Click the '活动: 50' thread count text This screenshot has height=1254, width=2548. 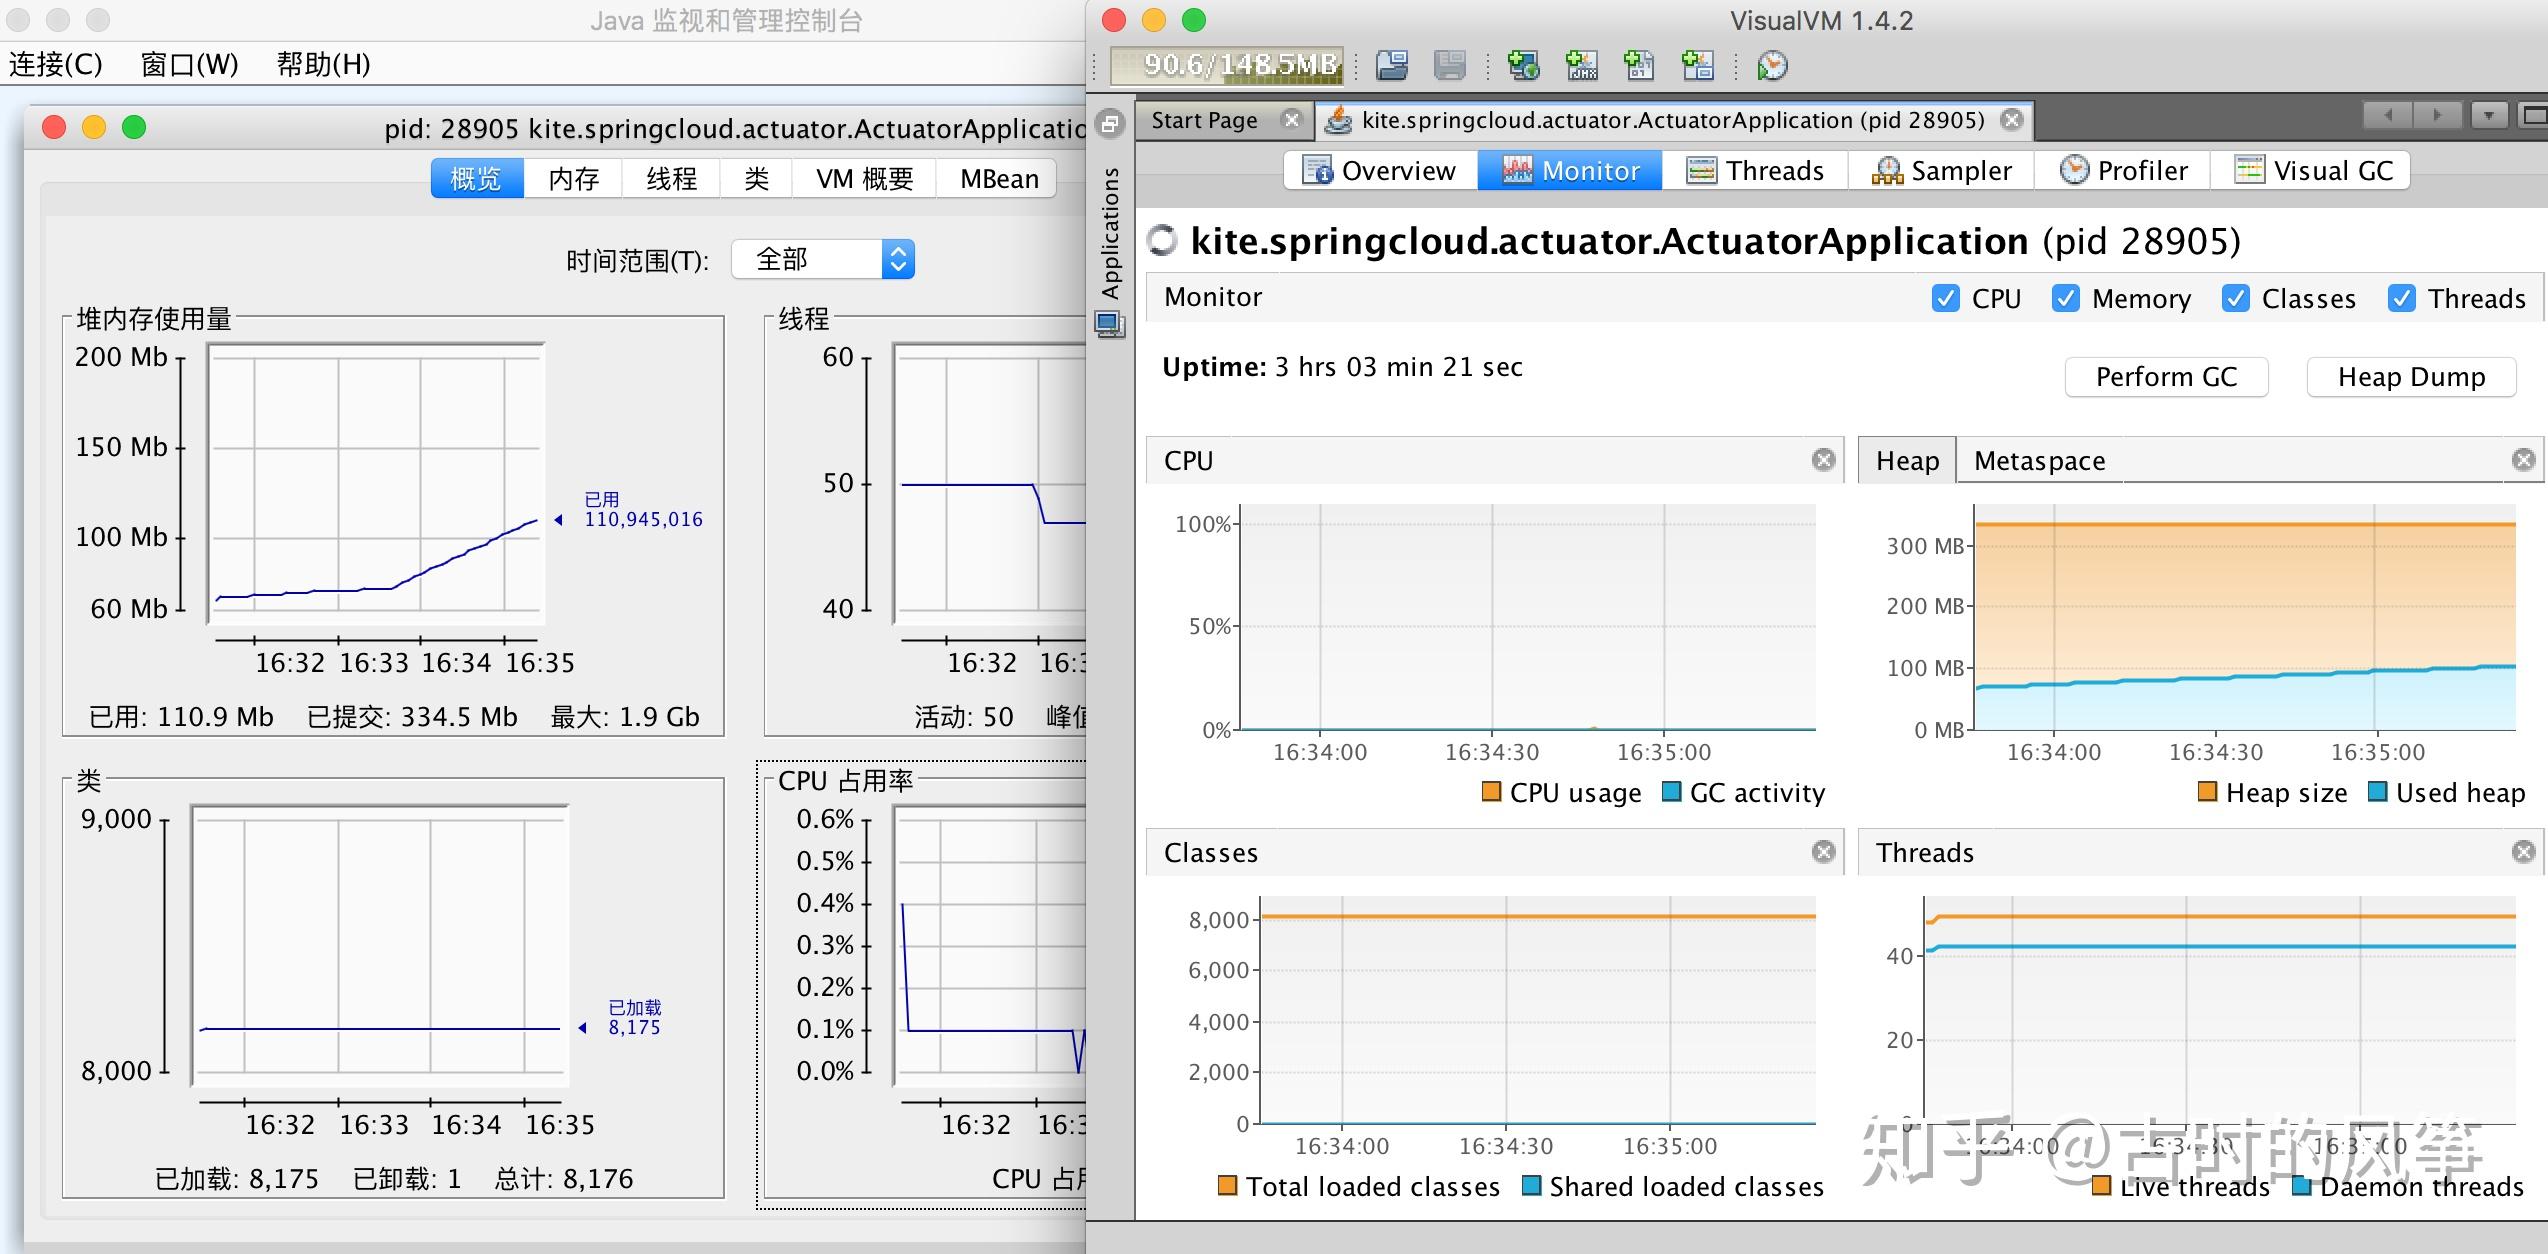[x=964, y=717]
